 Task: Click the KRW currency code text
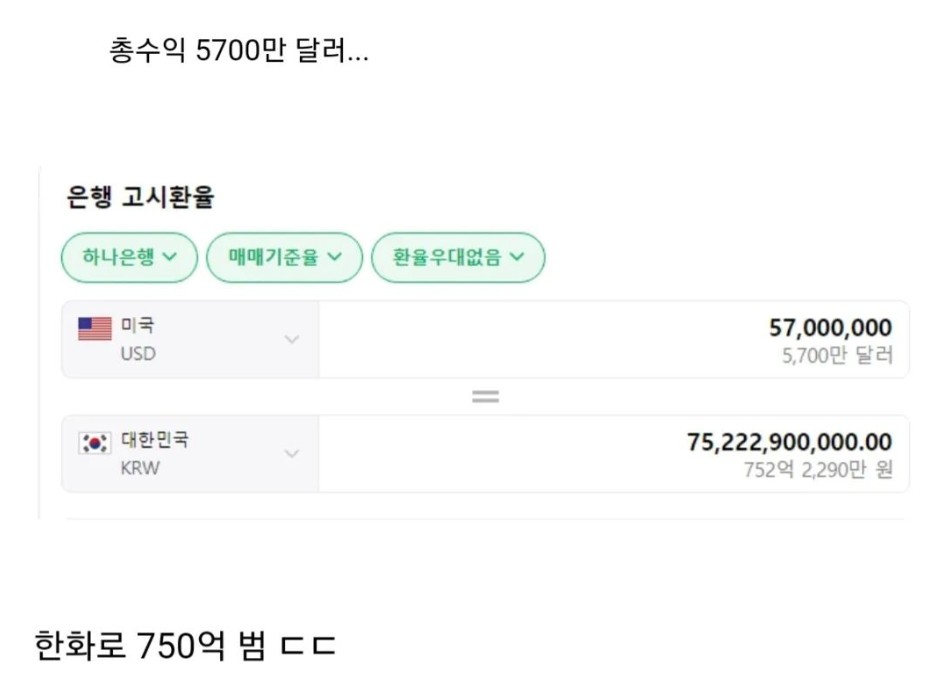[x=140, y=468]
